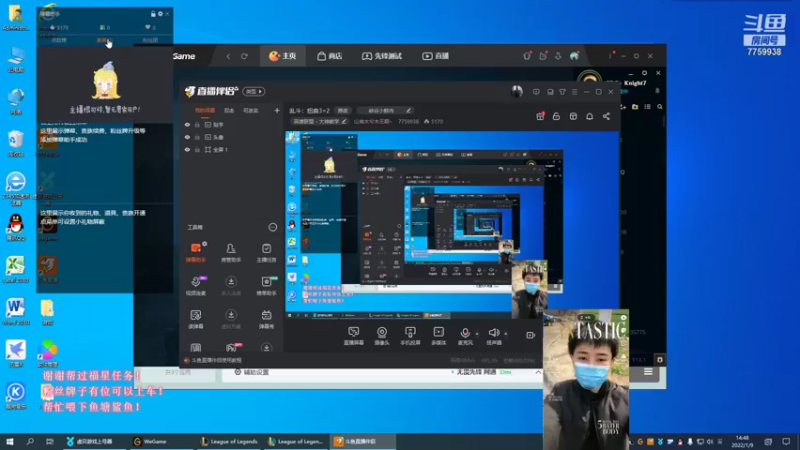Open the 说弹幕 tool
Viewport: 800px width, 450px height.
tap(195, 319)
